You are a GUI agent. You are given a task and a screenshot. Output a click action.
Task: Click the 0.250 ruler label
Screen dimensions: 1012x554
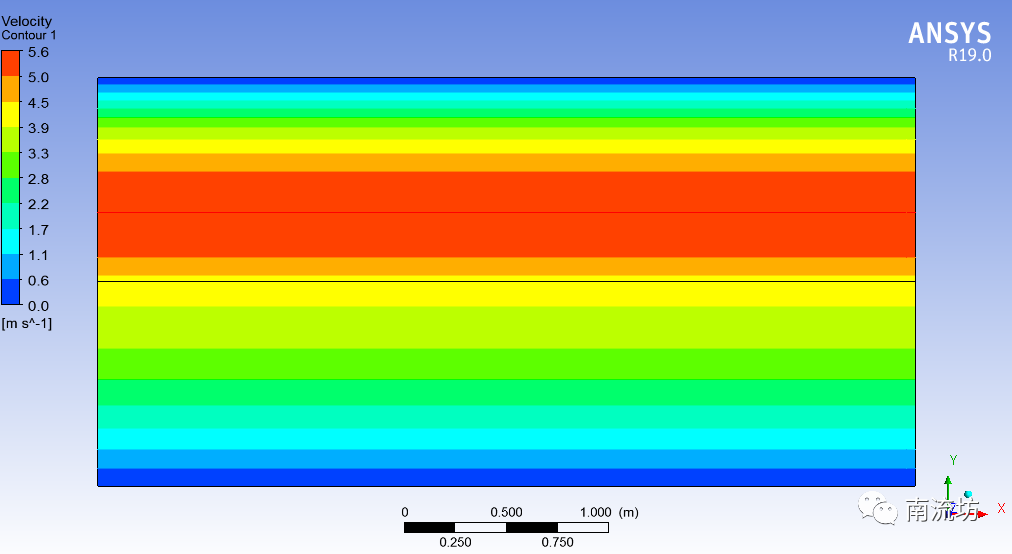click(455, 542)
